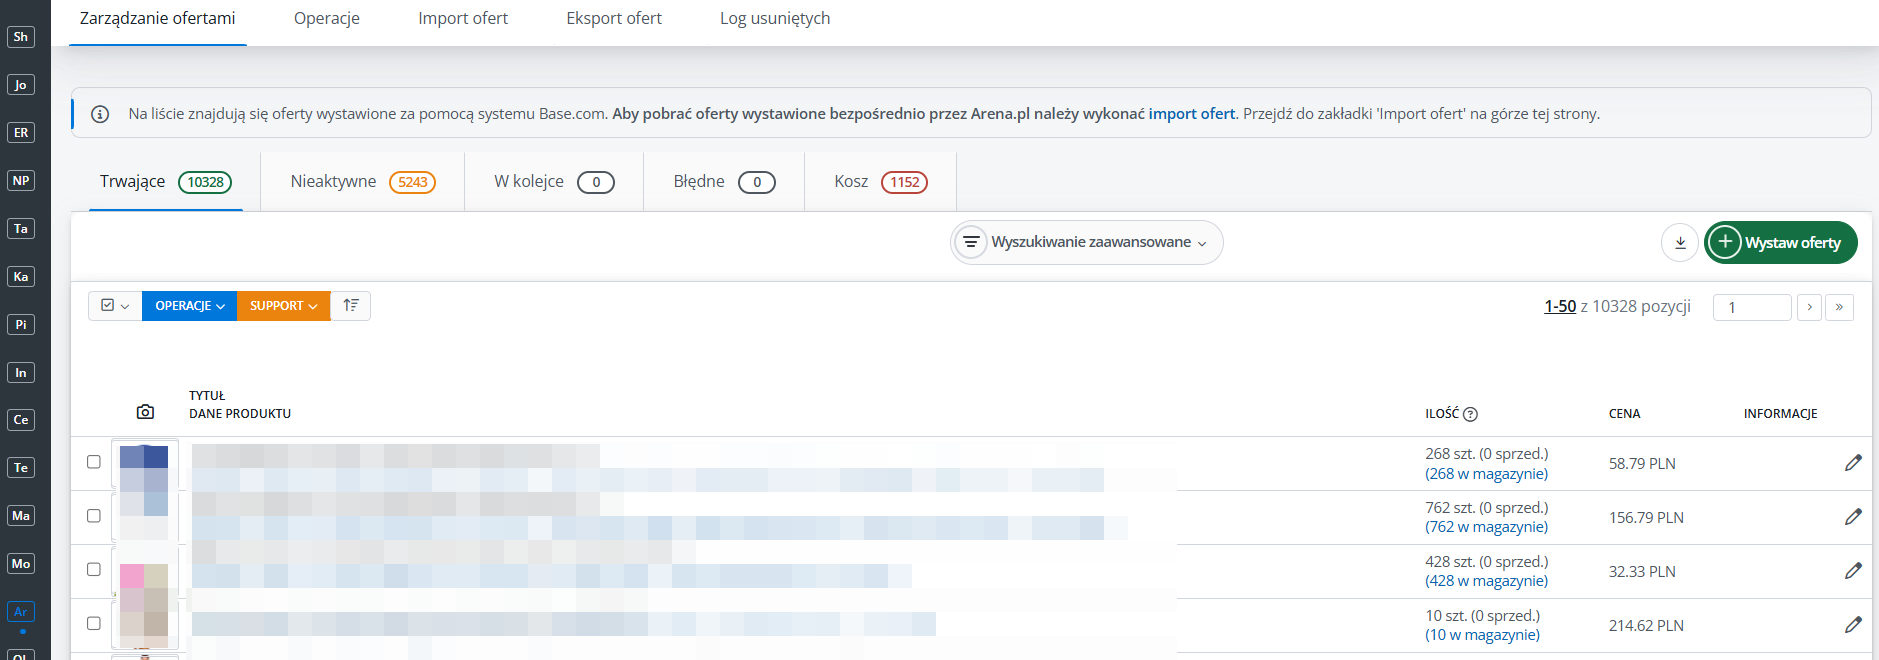Select the 428 szt. offer checkbox
1879x660 pixels.
(x=94, y=570)
